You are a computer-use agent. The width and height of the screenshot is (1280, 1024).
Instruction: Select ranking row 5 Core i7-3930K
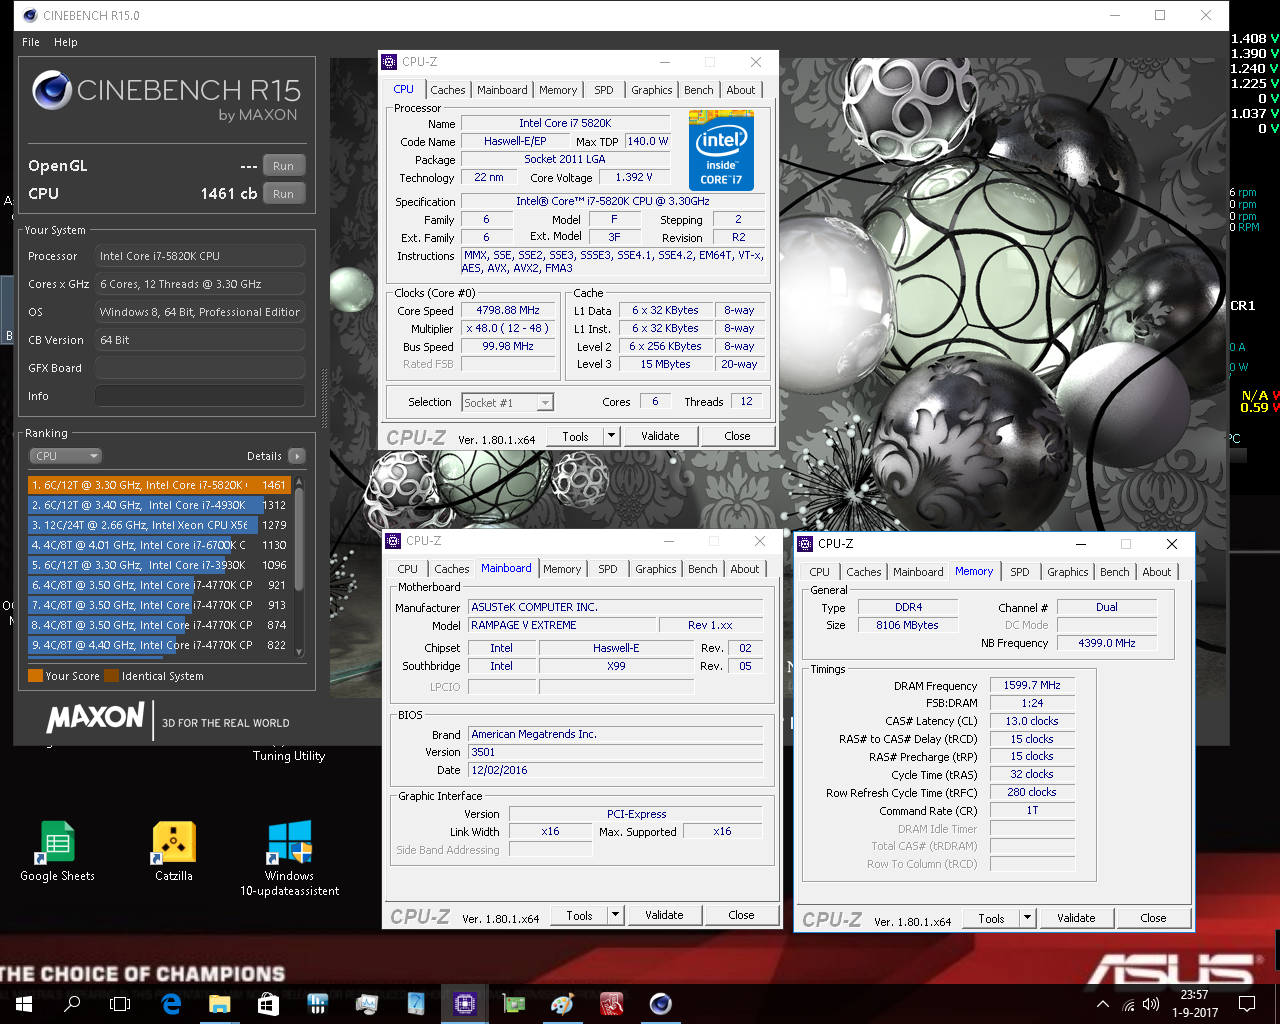click(160, 565)
